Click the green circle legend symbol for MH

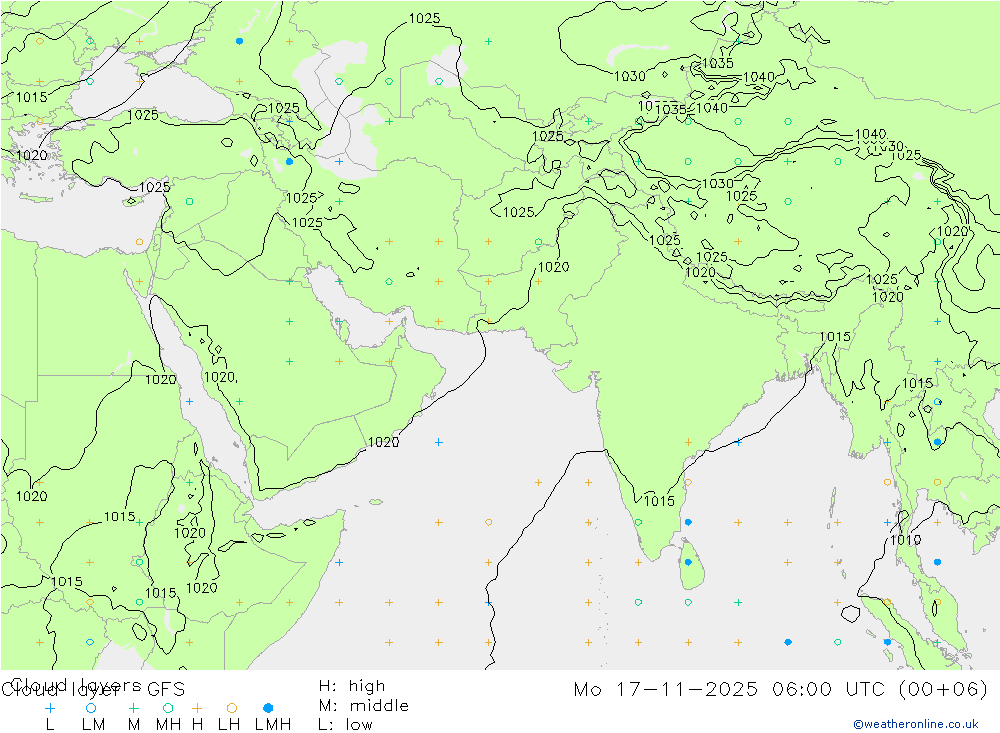(x=168, y=708)
